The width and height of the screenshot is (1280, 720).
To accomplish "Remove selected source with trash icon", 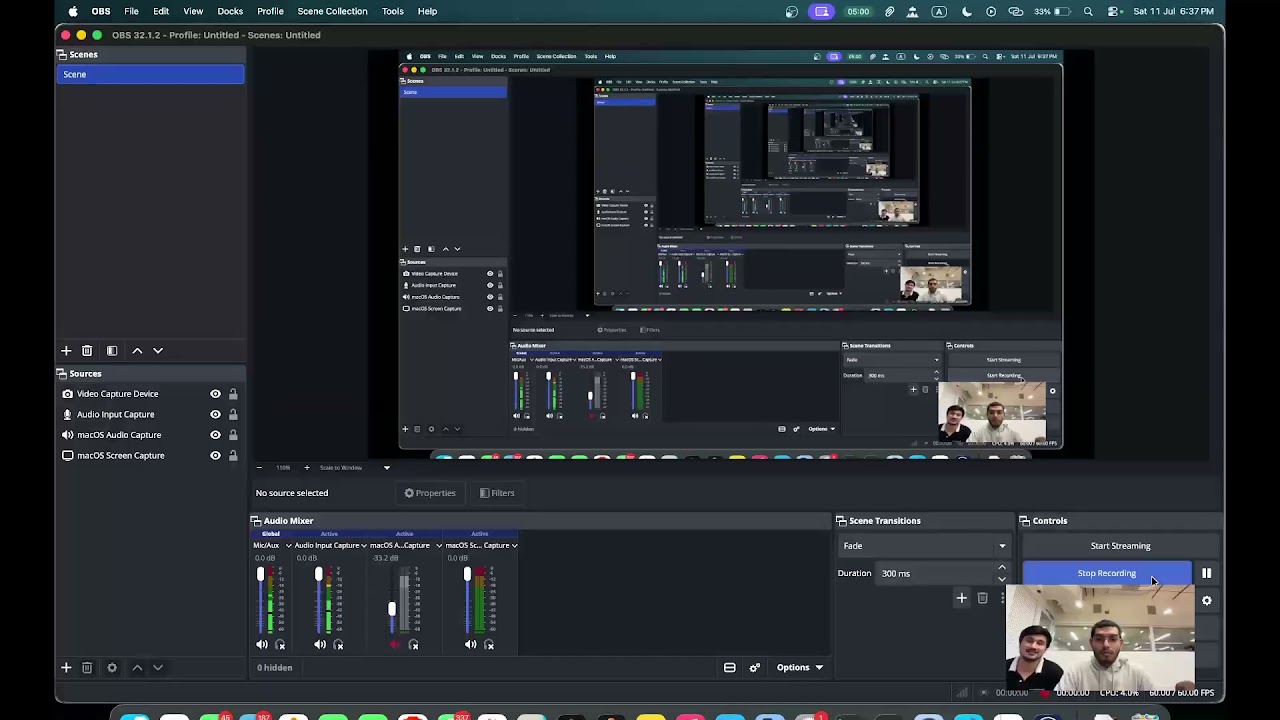I will 87,667.
